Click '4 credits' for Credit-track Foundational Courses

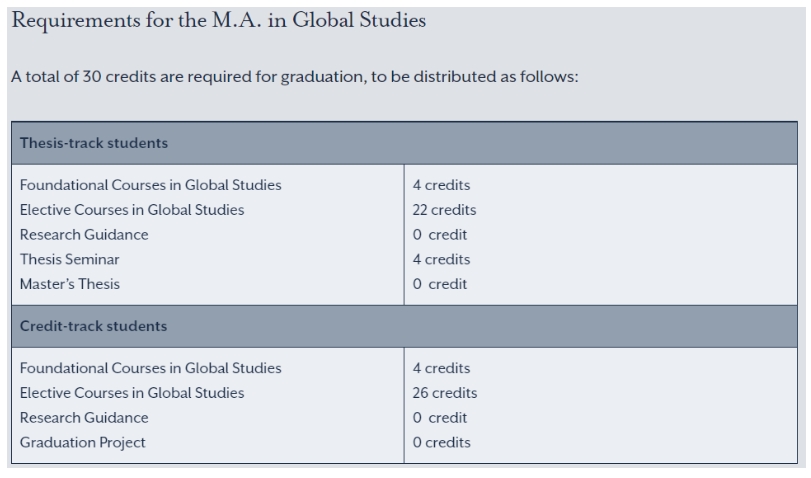[441, 368]
